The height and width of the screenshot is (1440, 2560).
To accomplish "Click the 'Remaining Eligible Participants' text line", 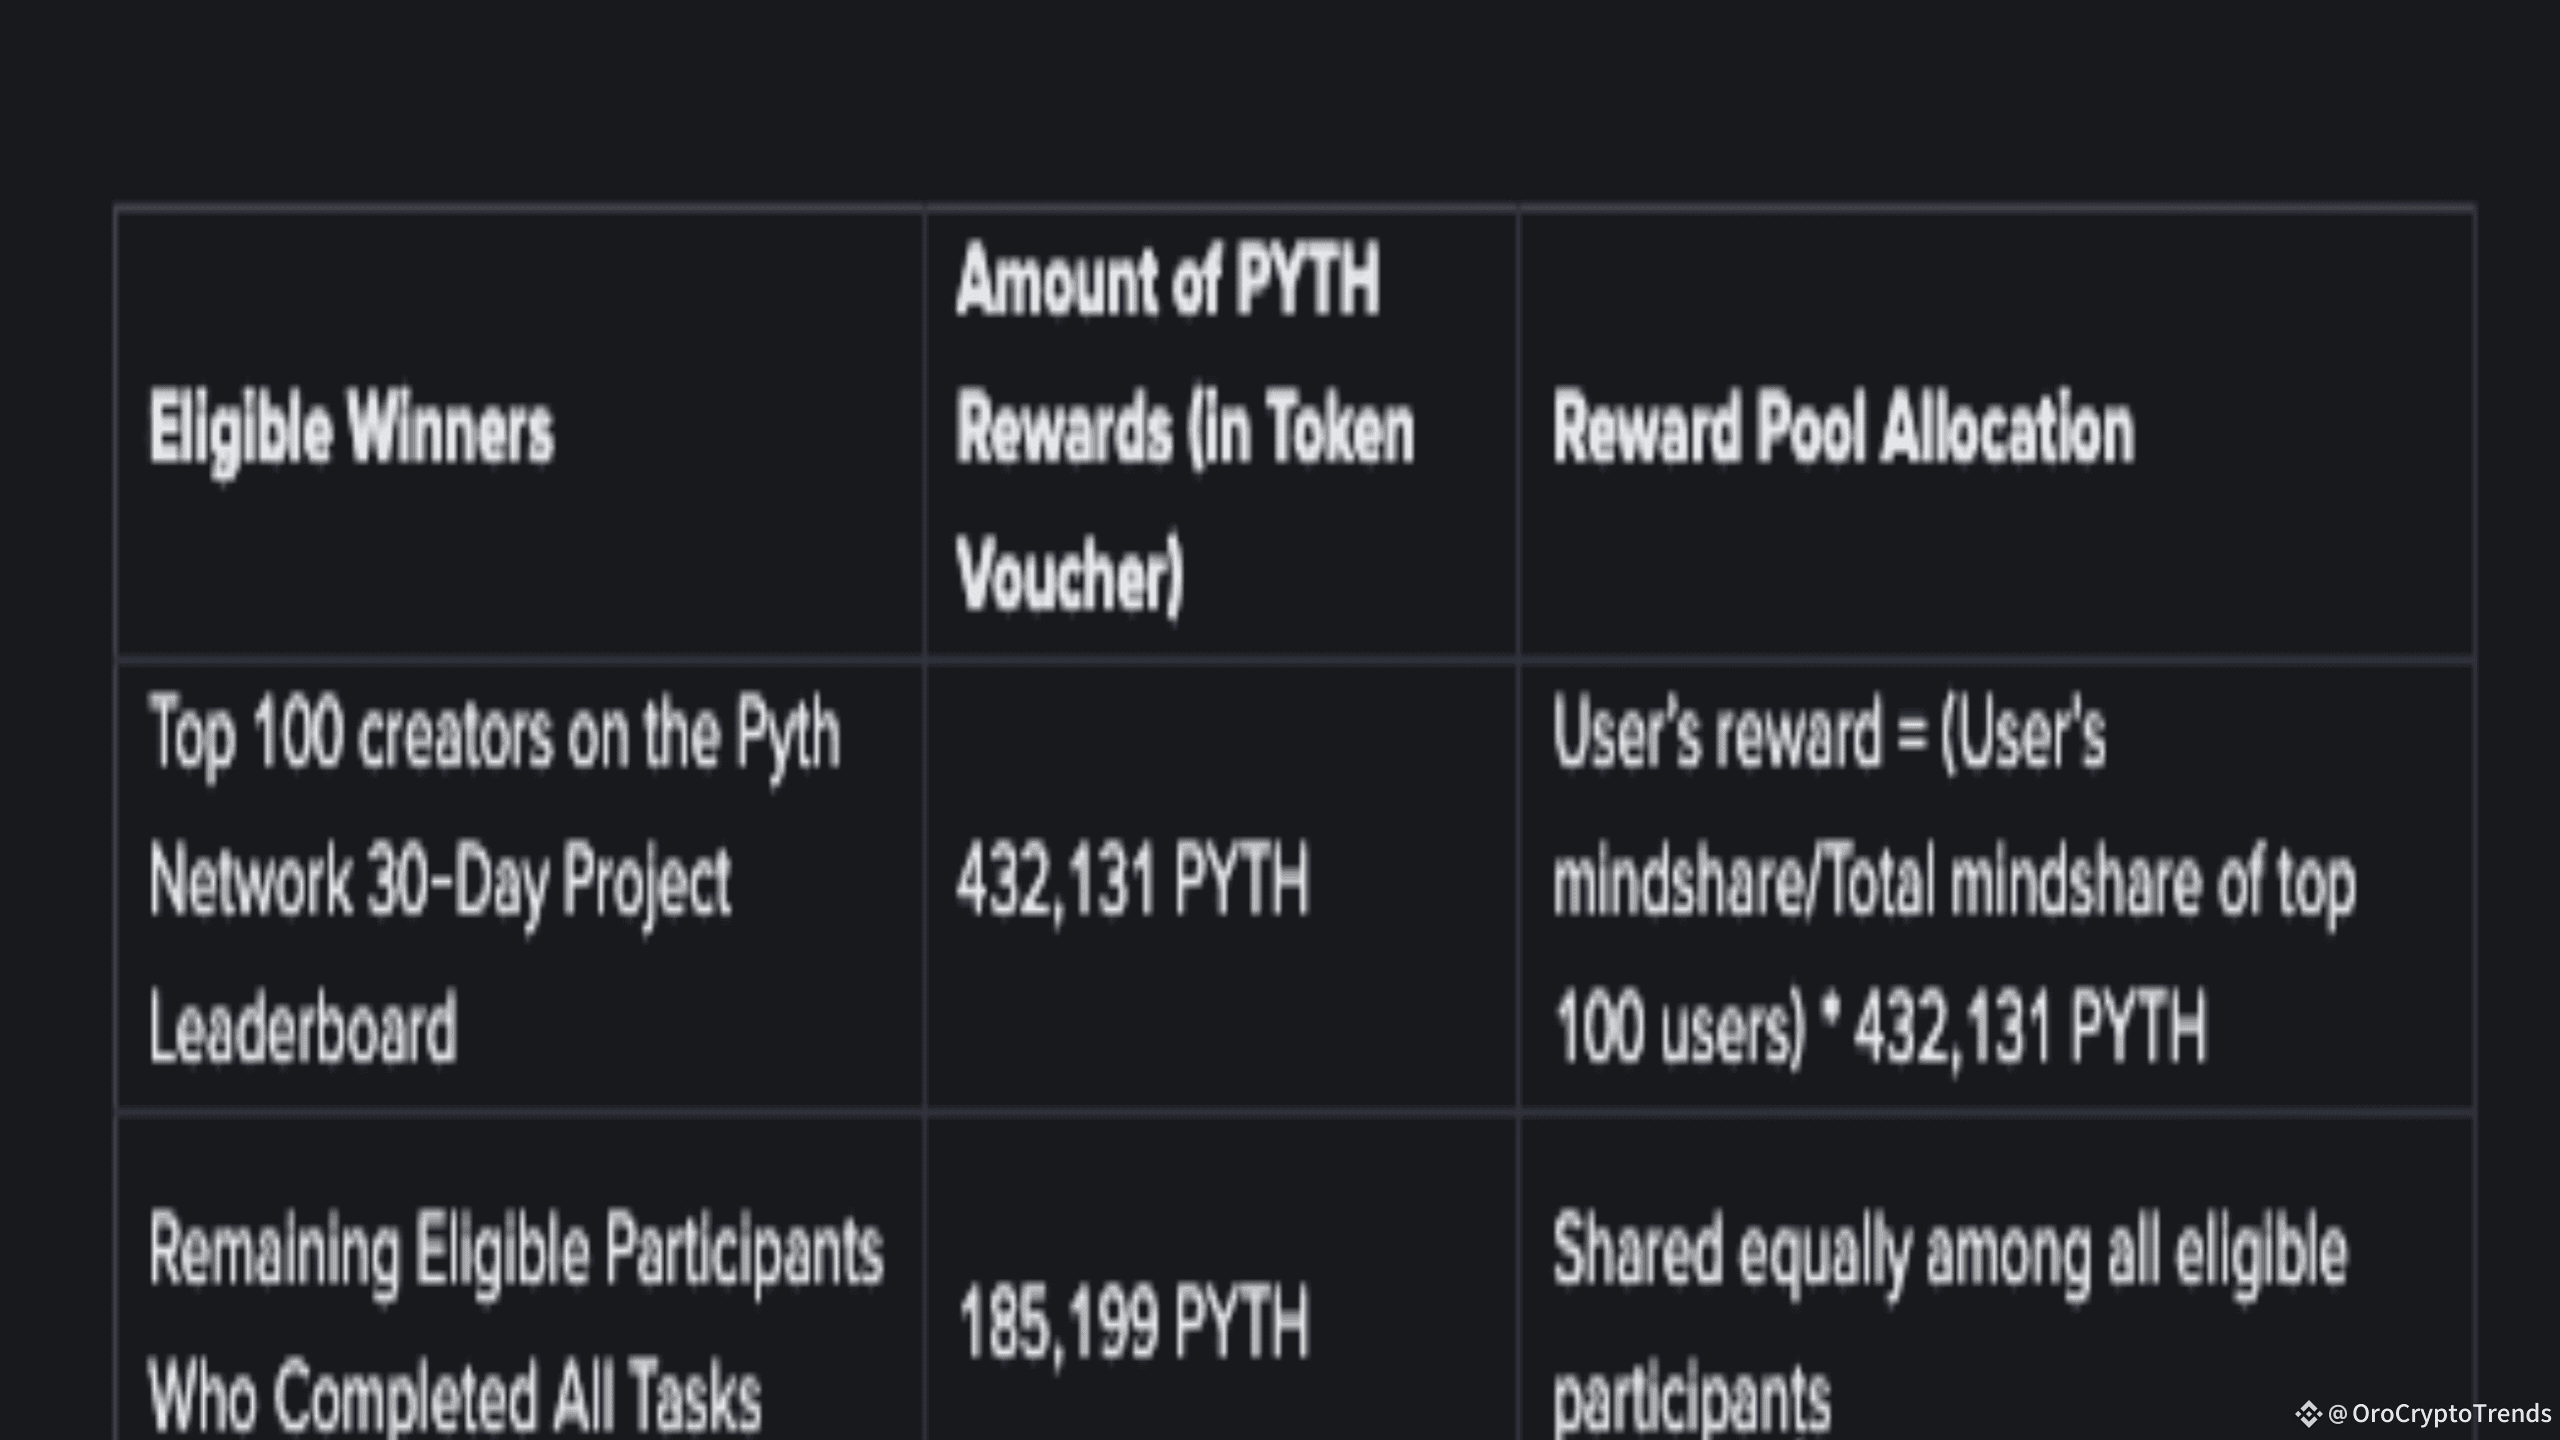I will pyautogui.click(x=516, y=1254).
